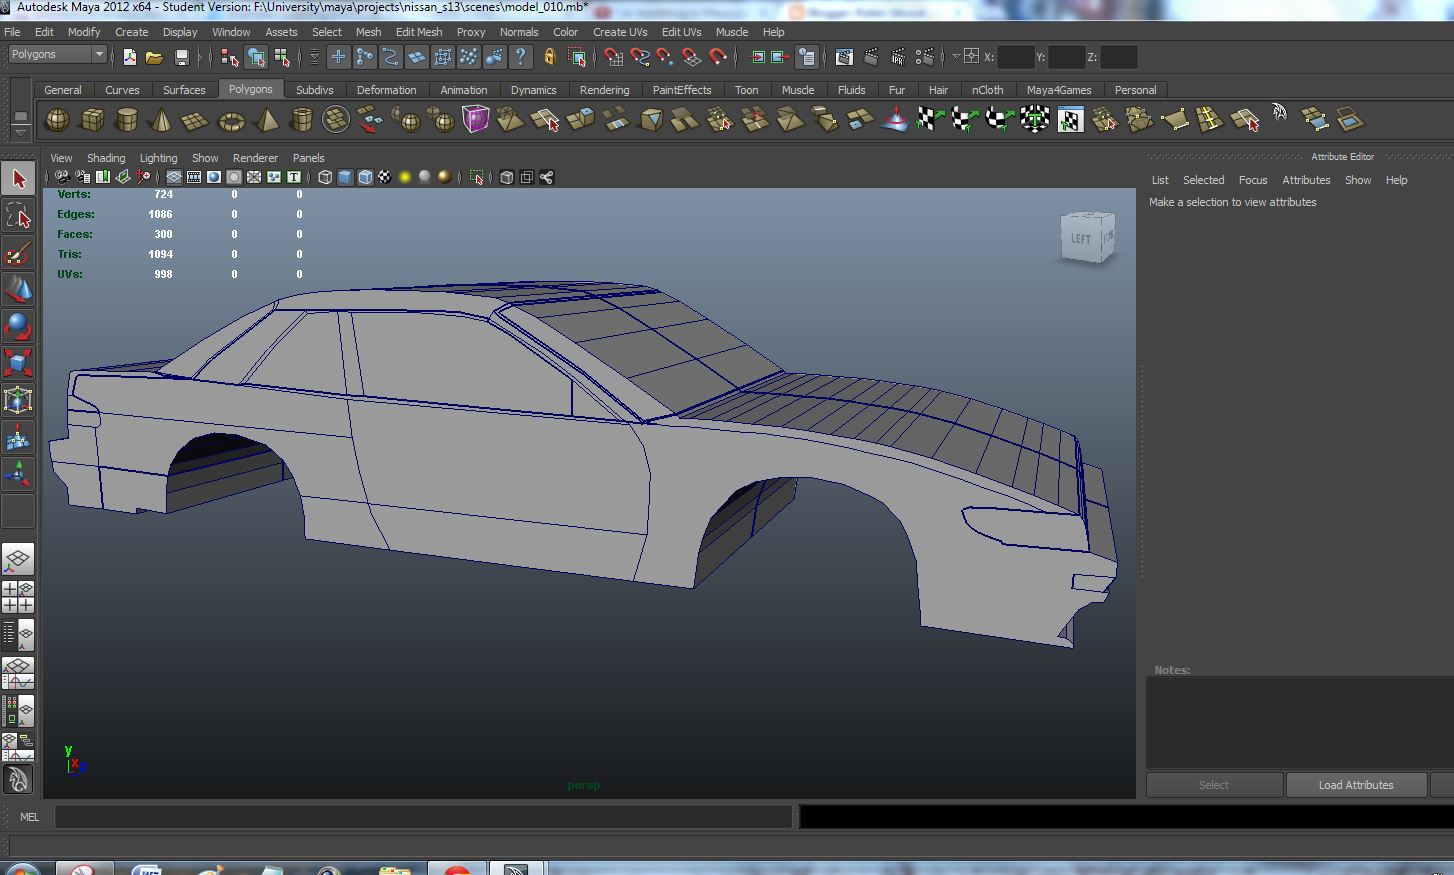Open the menu set selector showing Polygons

point(57,53)
